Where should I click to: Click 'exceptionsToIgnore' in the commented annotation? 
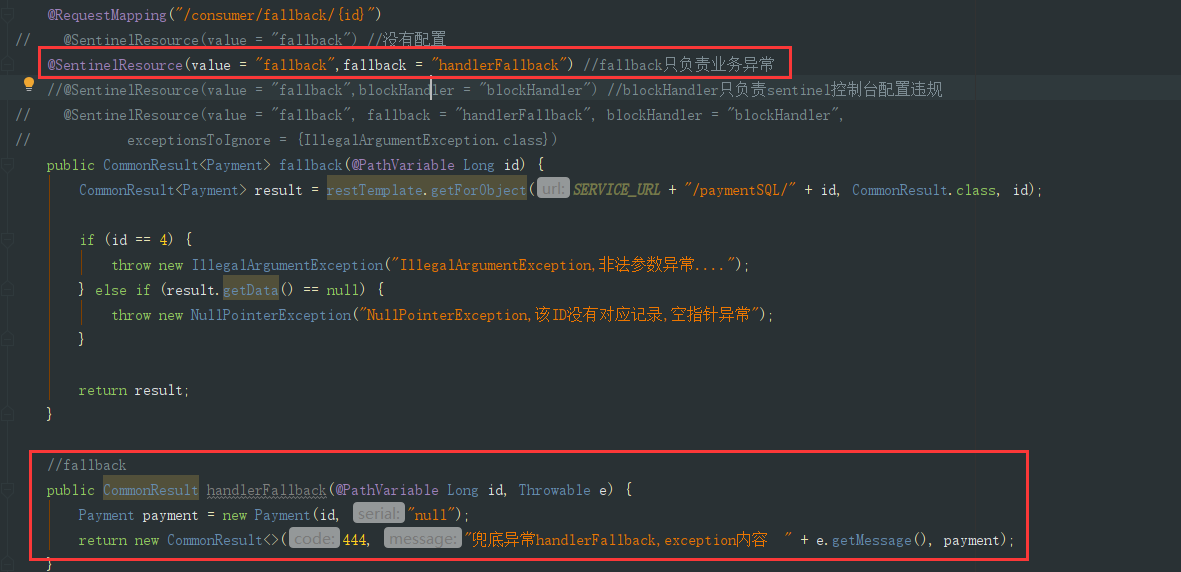coord(198,140)
